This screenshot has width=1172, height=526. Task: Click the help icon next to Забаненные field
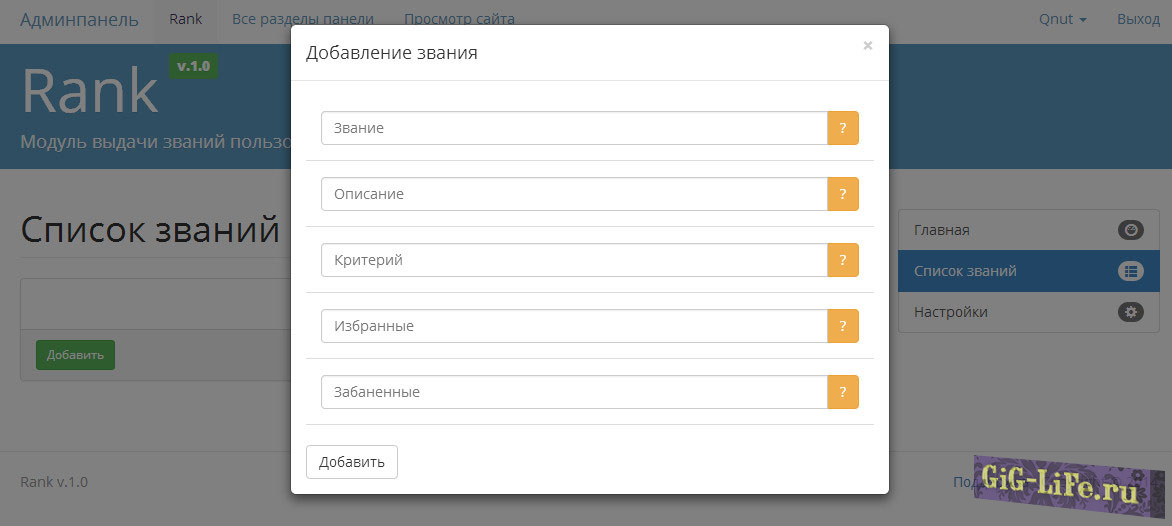[842, 392]
